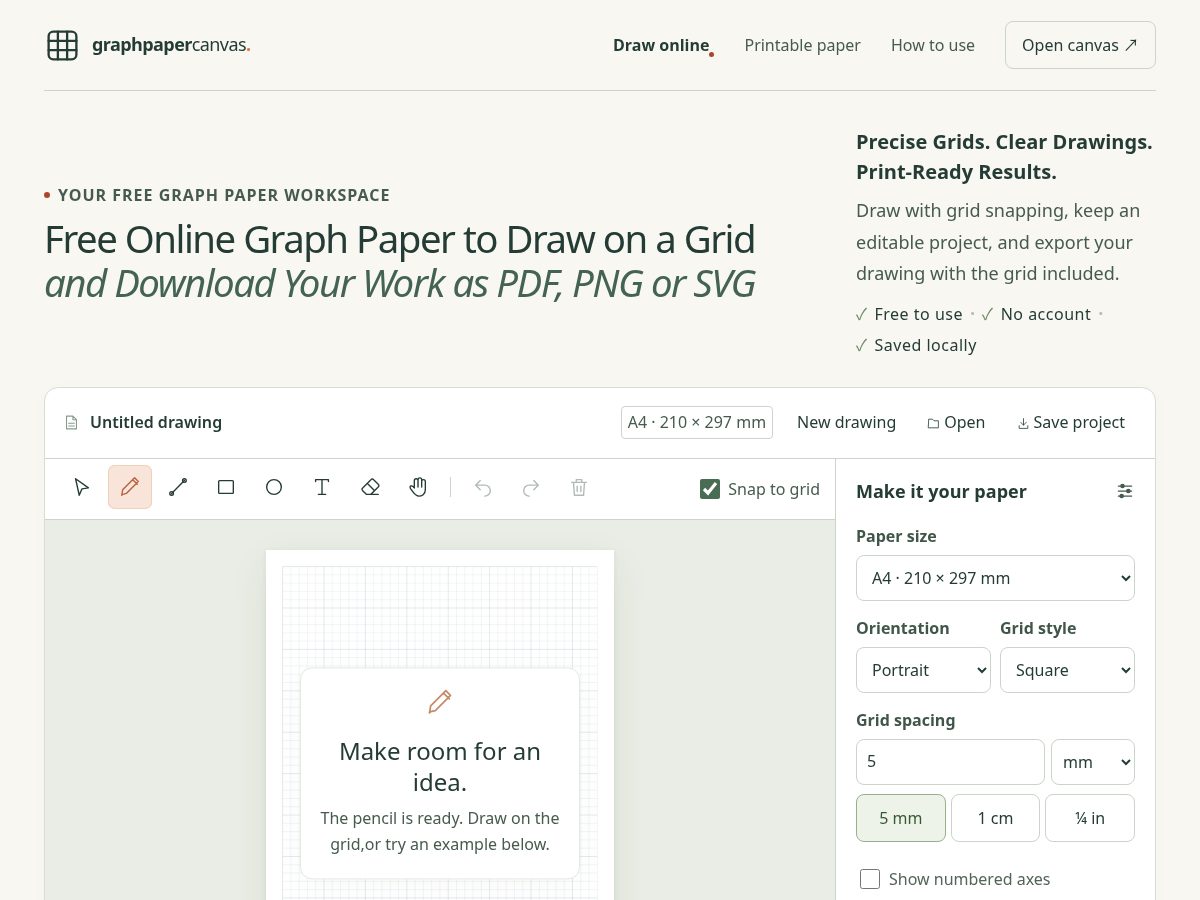Click the Grid spacing value field

coord(950,762)
